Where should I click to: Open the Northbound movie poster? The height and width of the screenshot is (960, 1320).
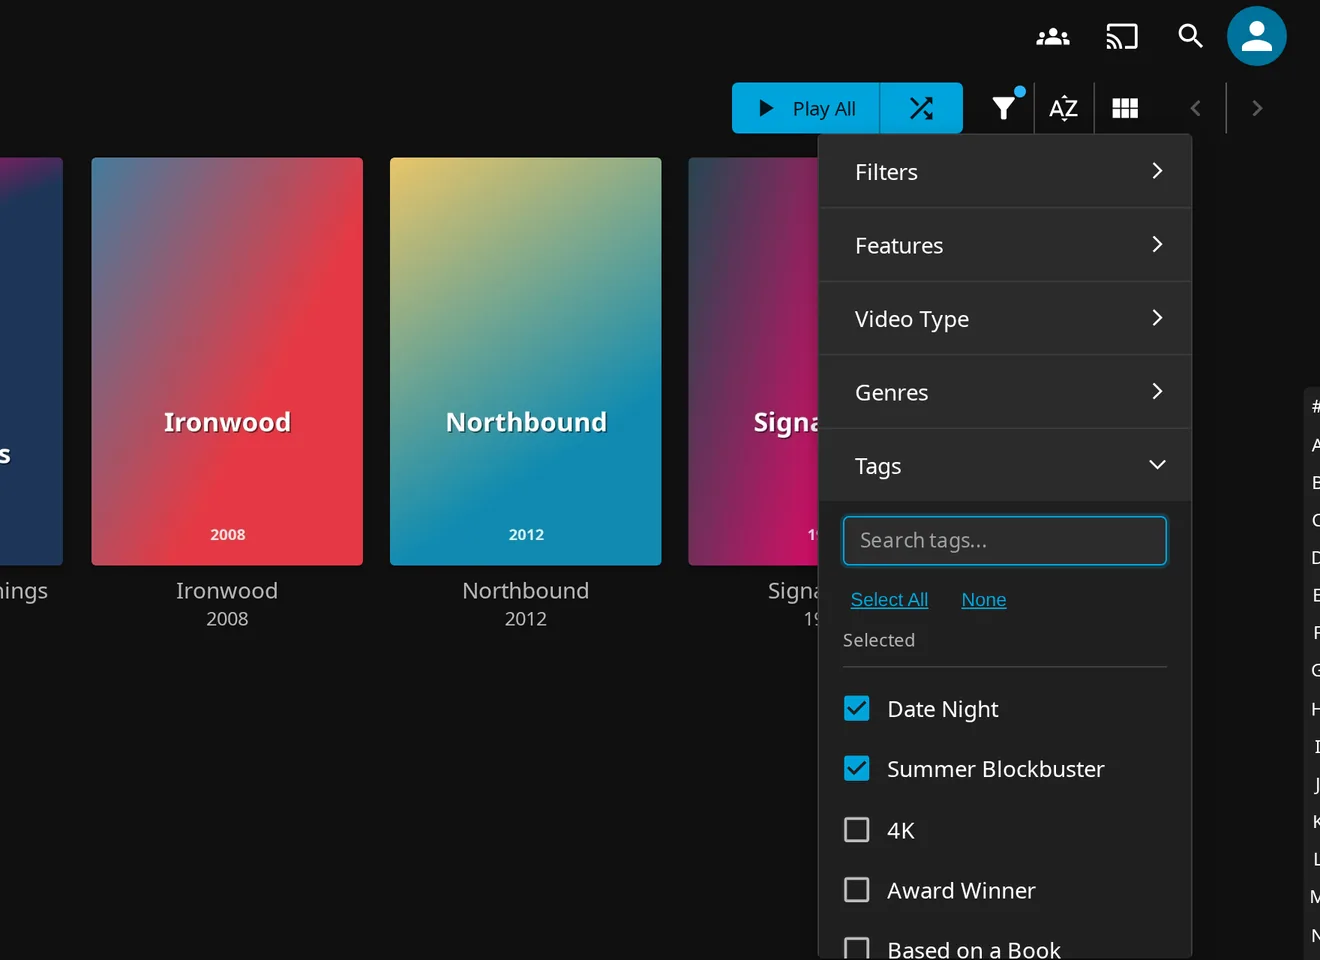pyautogui.click(x=526, y=361)
